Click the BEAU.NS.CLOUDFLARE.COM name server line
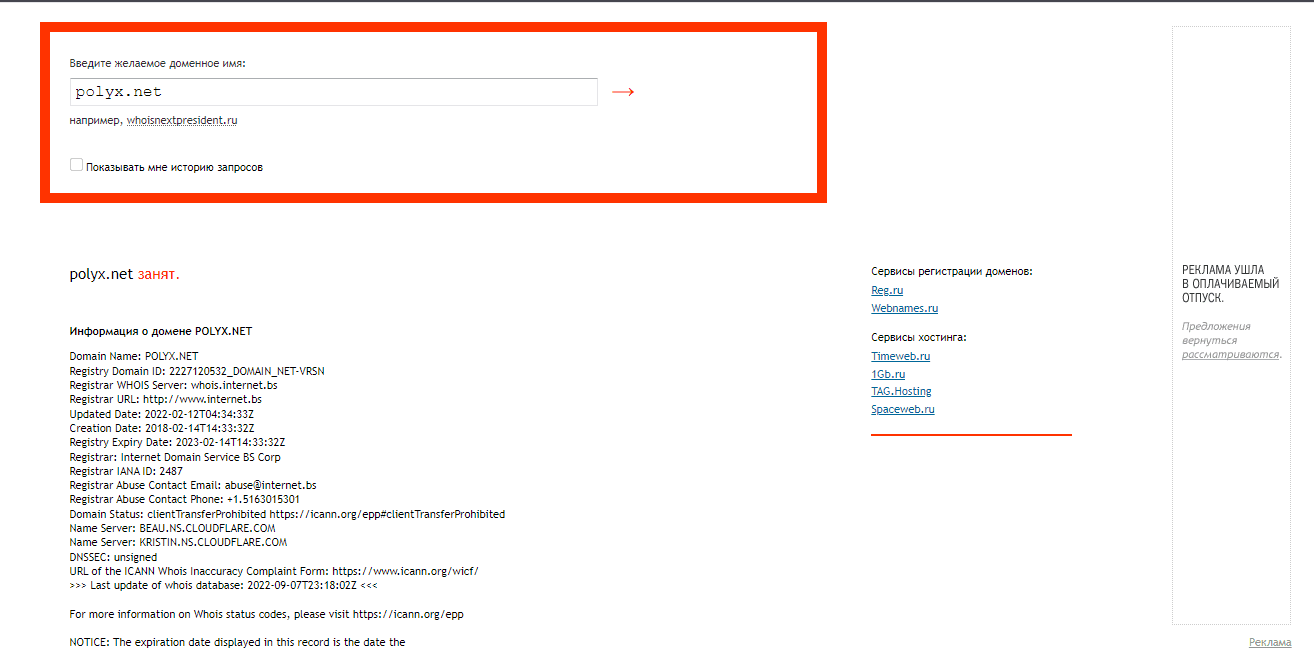This screenshot has width=1314, height=653. pyautogui.click(x=207, y=528)
